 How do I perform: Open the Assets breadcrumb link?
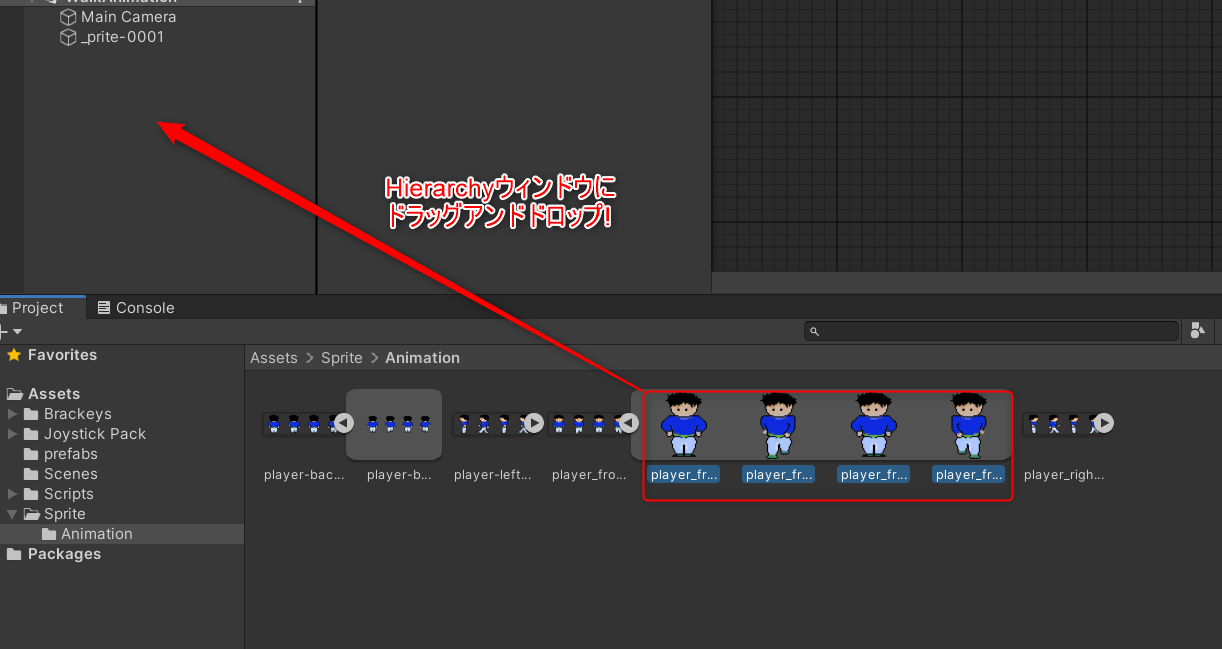click(x=274, y=357)
